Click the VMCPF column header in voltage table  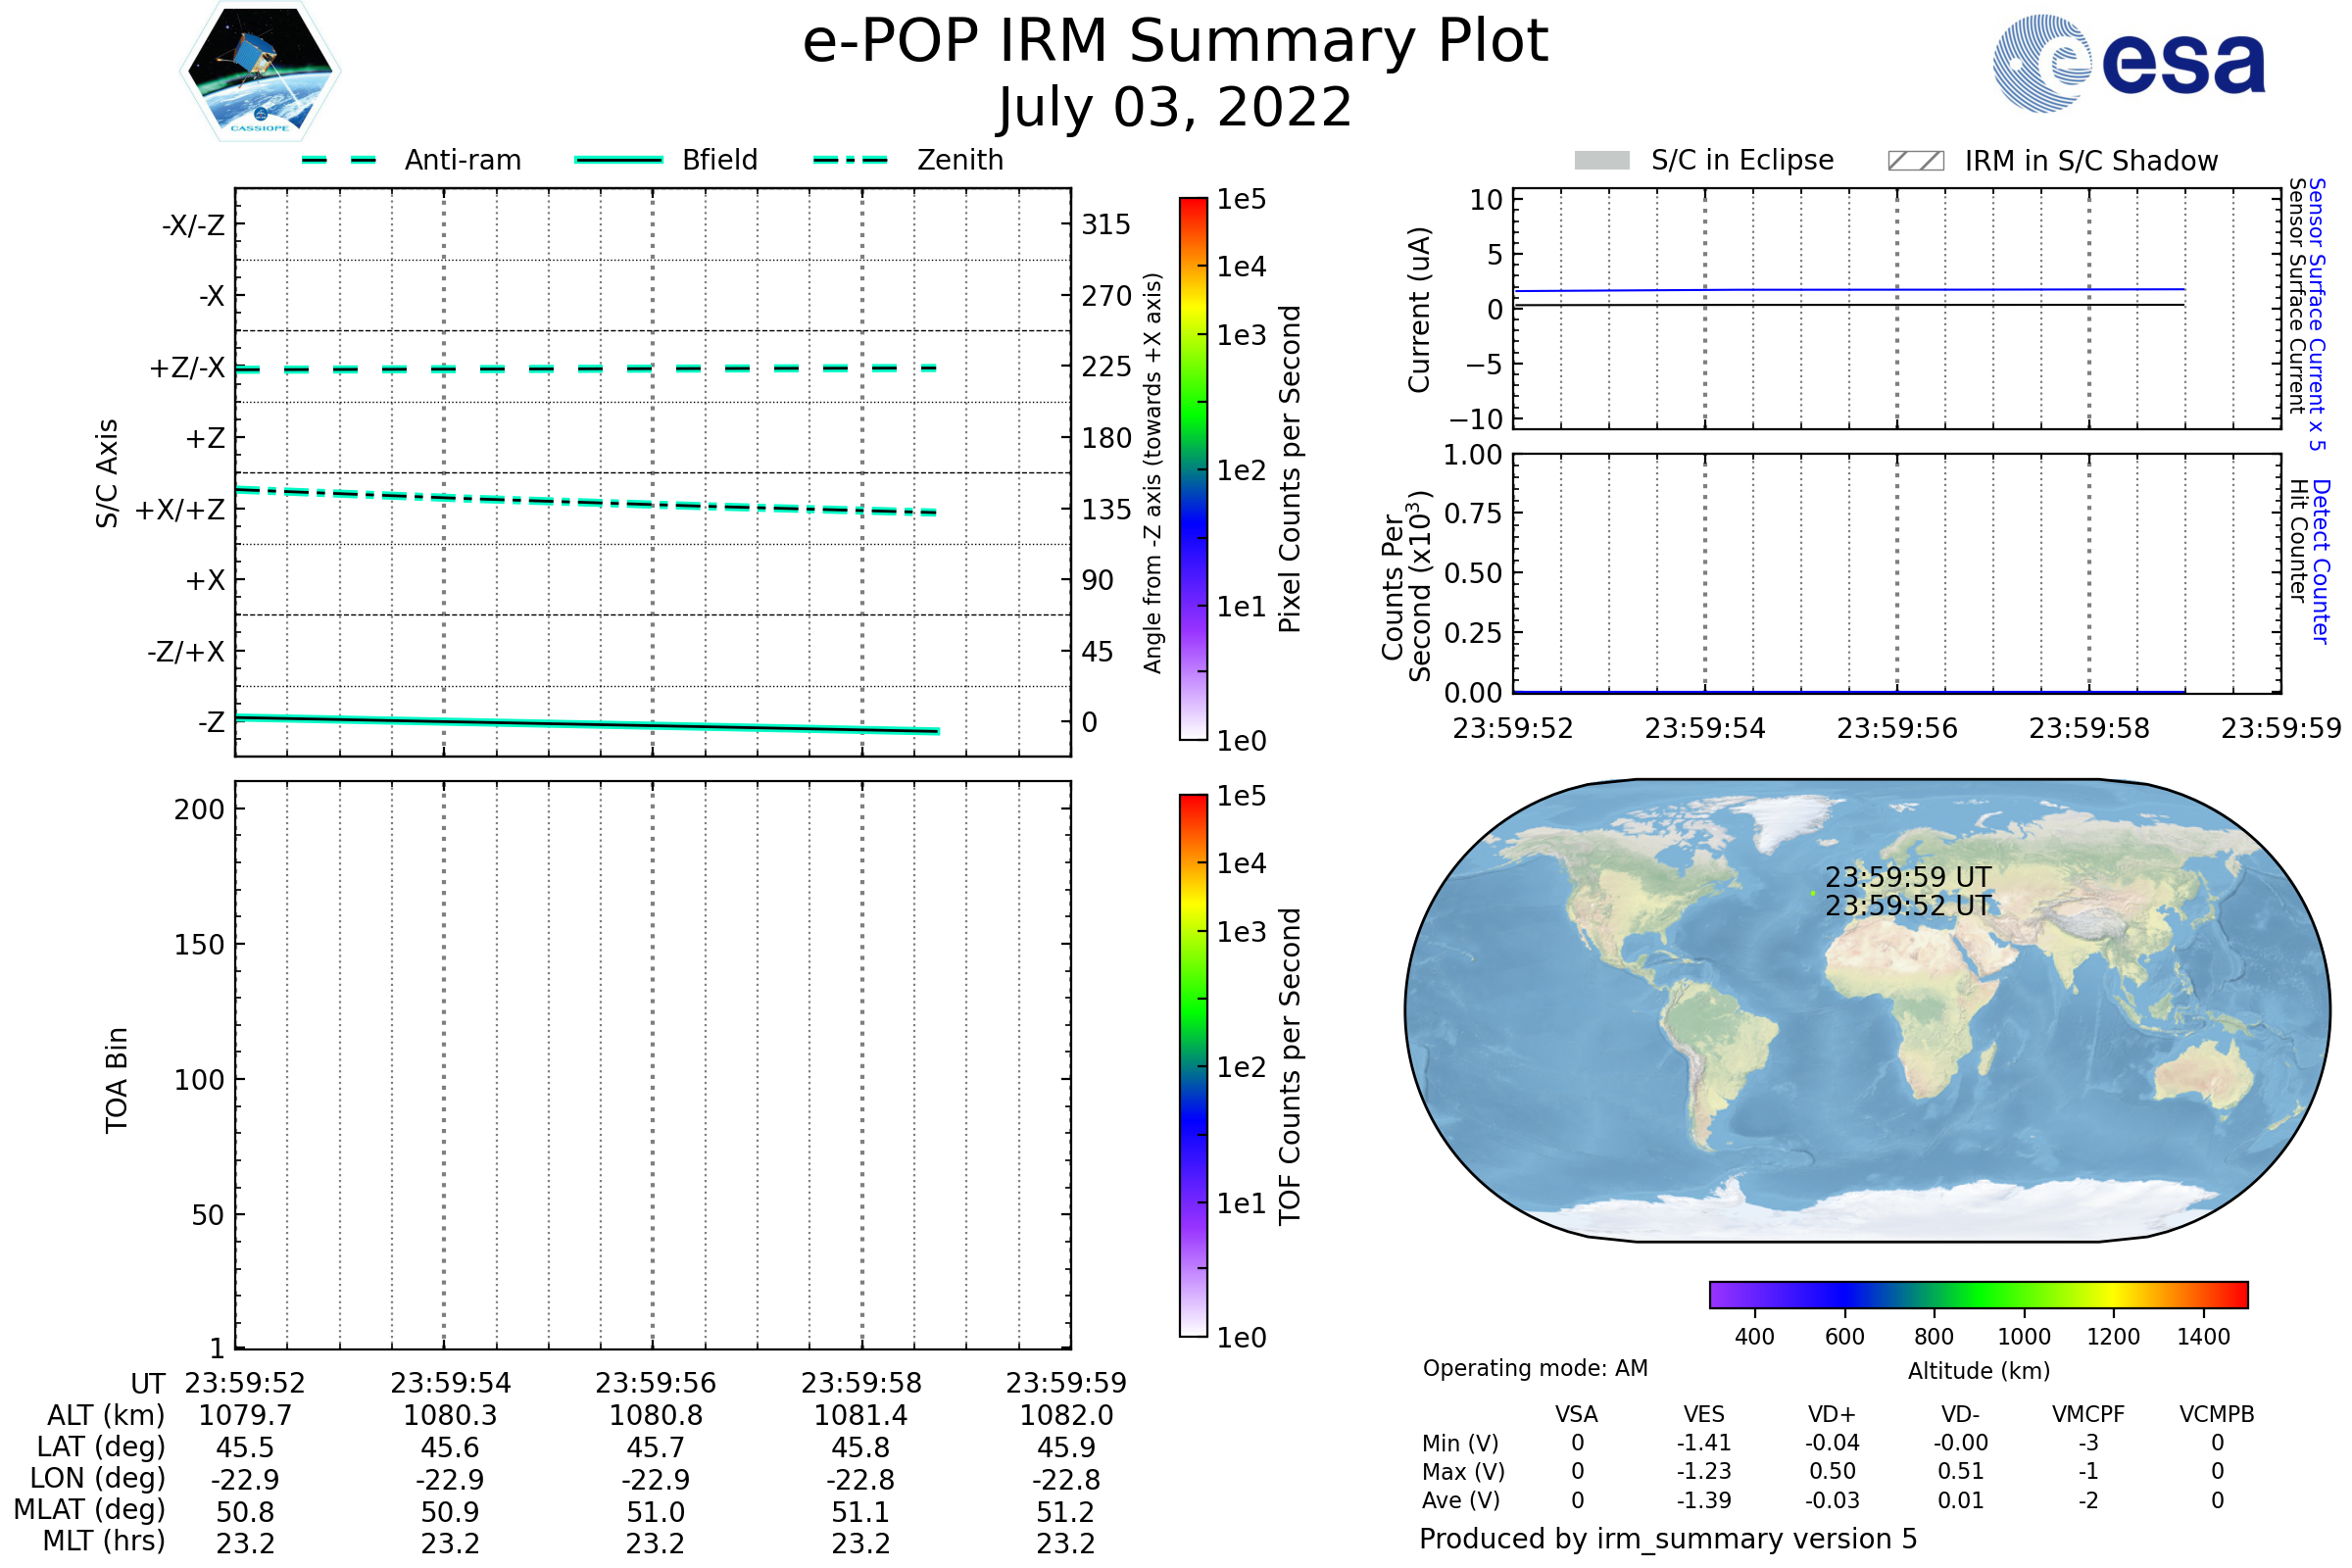click(x=2088, y=1414)
